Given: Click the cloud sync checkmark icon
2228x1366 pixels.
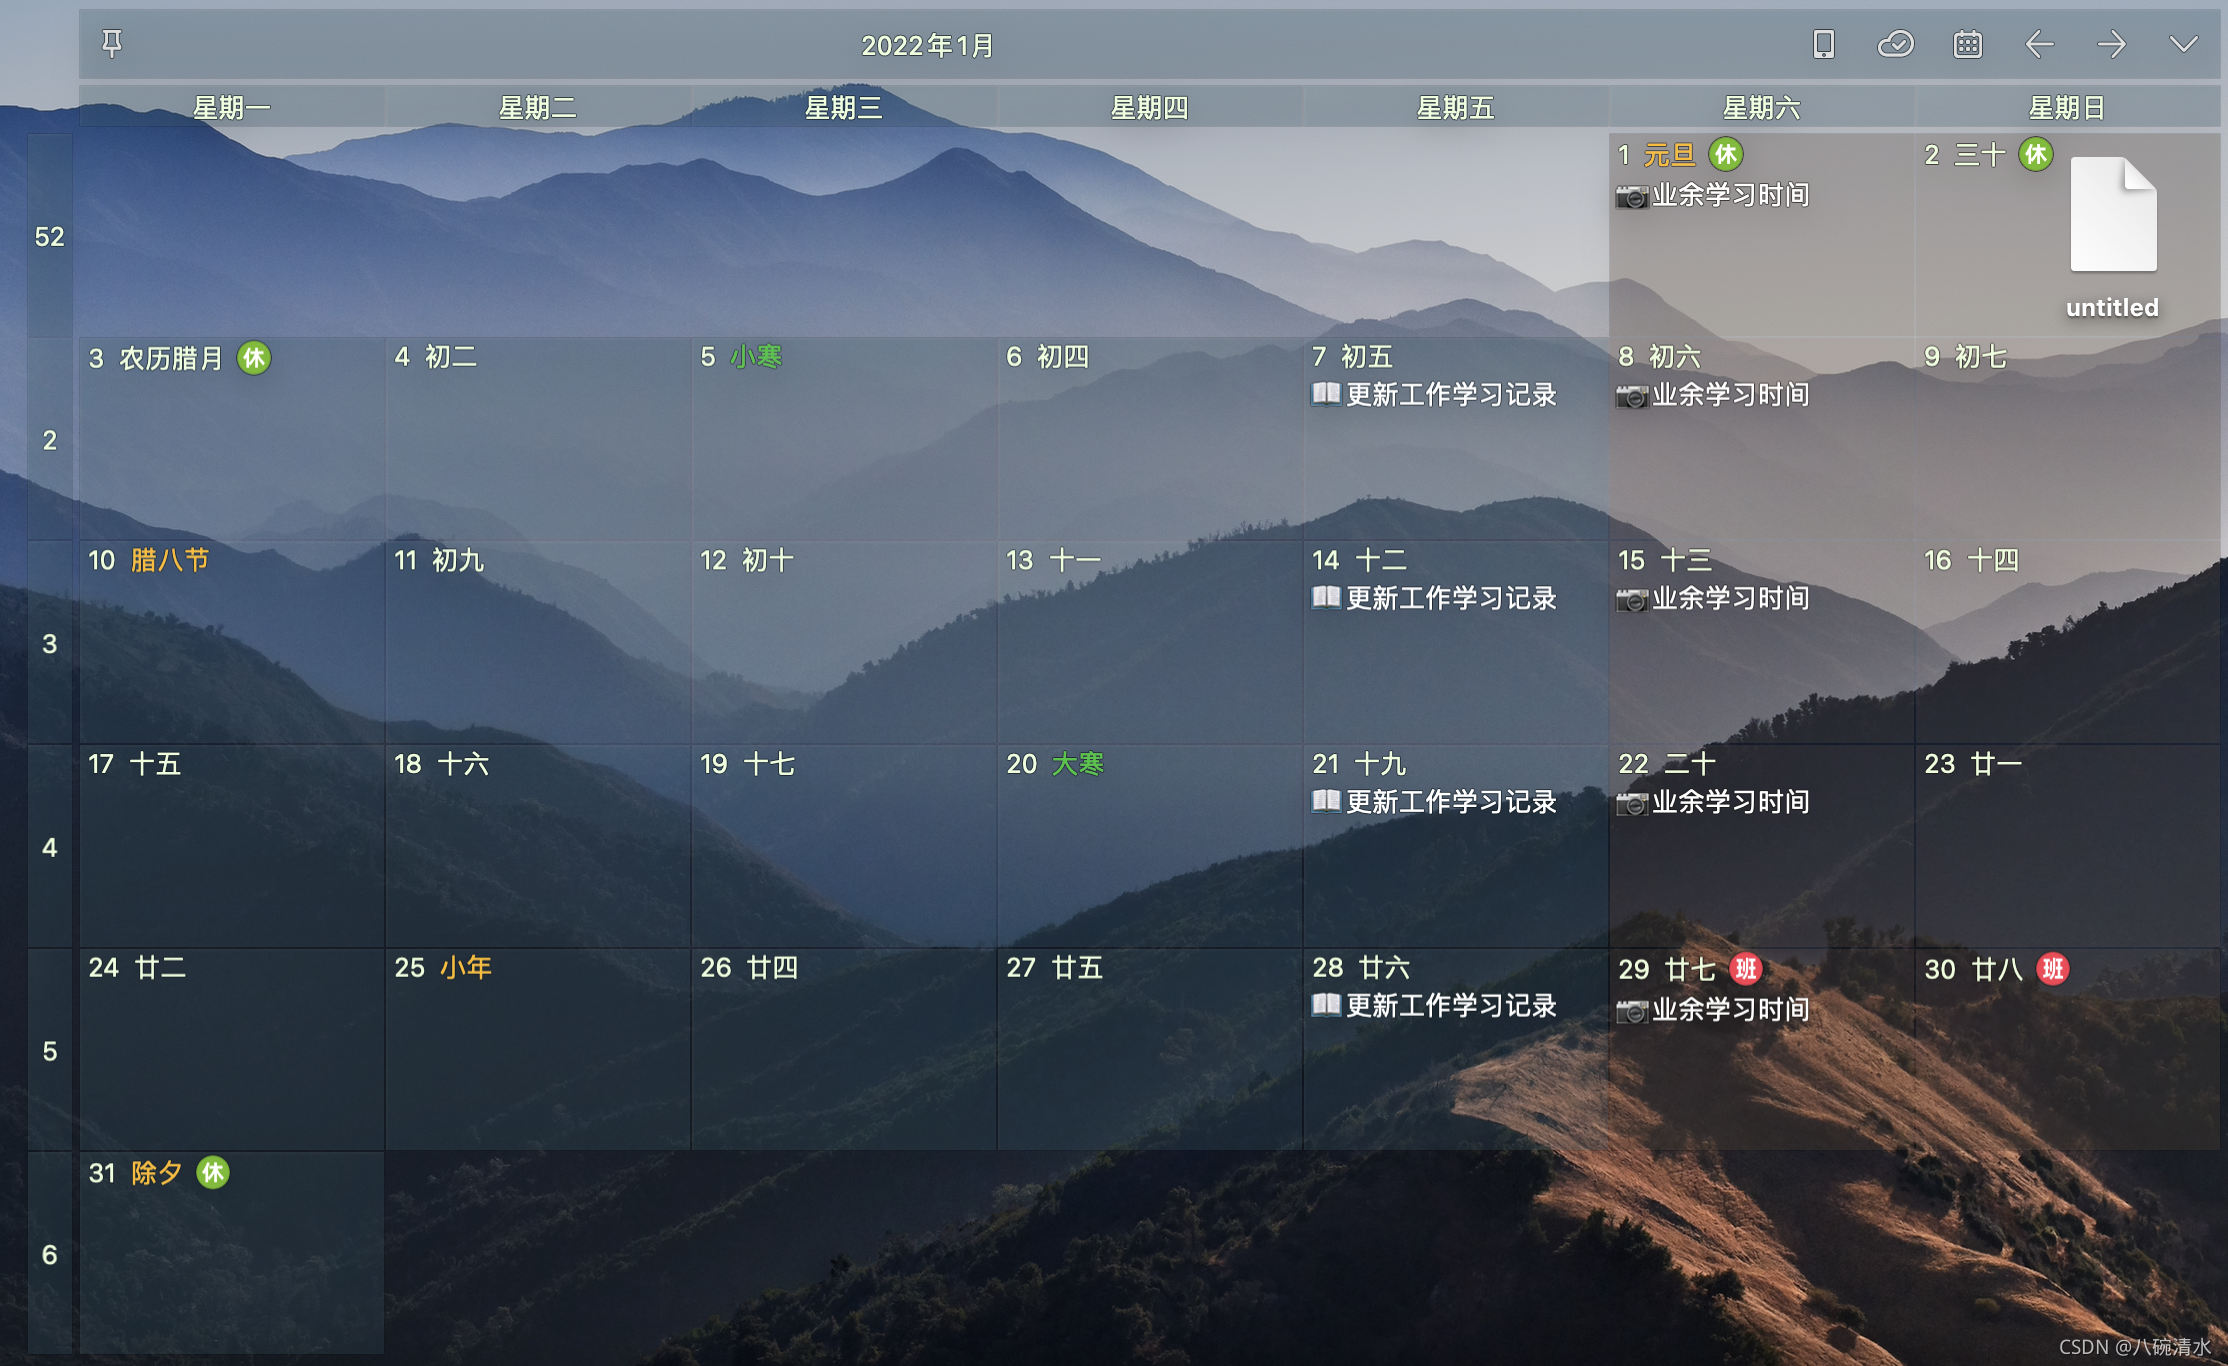Looking at the screenshot, I should point(1895,44).
